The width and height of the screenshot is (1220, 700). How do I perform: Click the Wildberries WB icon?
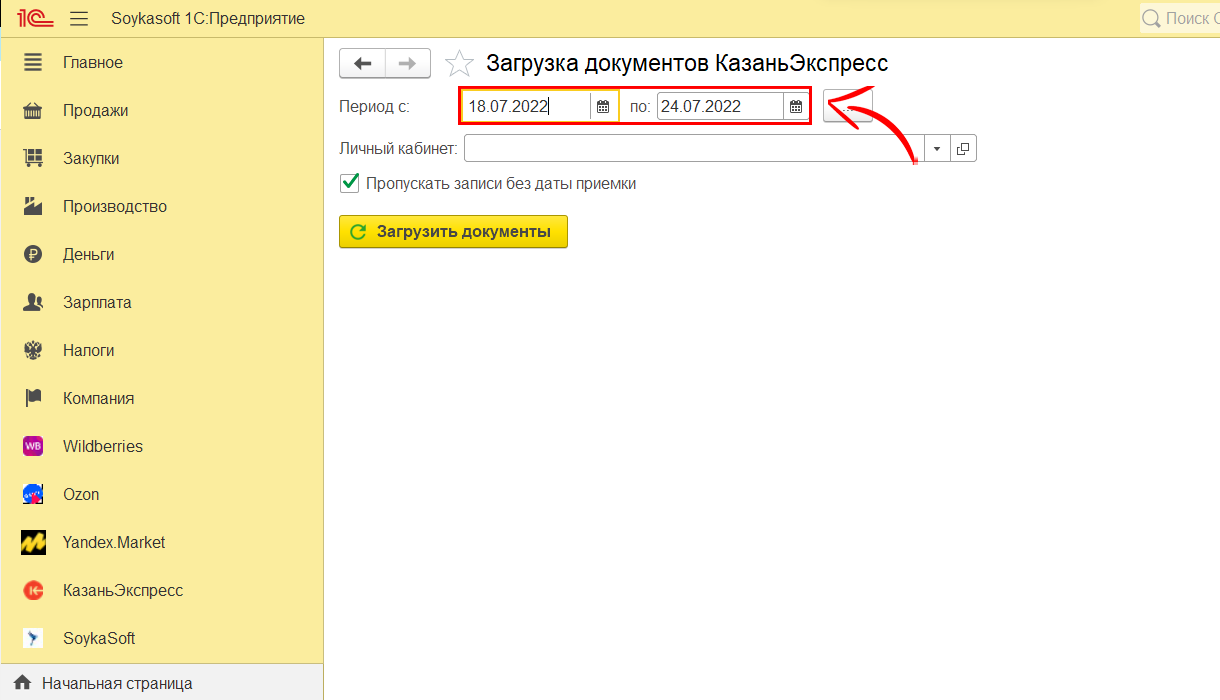[x=33, y=447]
